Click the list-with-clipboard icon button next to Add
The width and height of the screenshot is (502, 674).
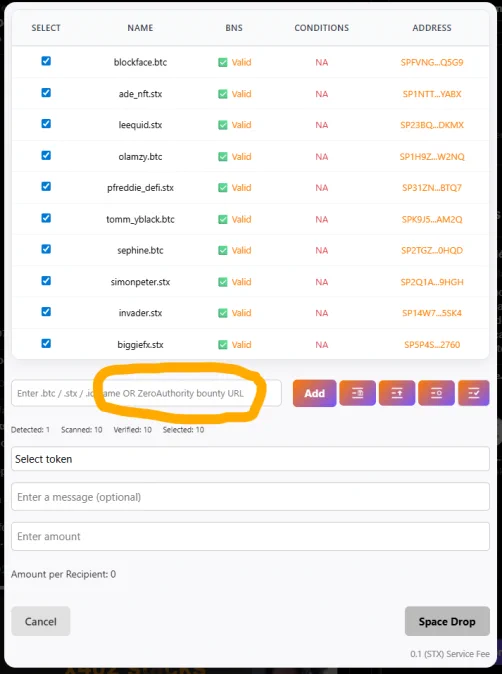click(358, 393)
